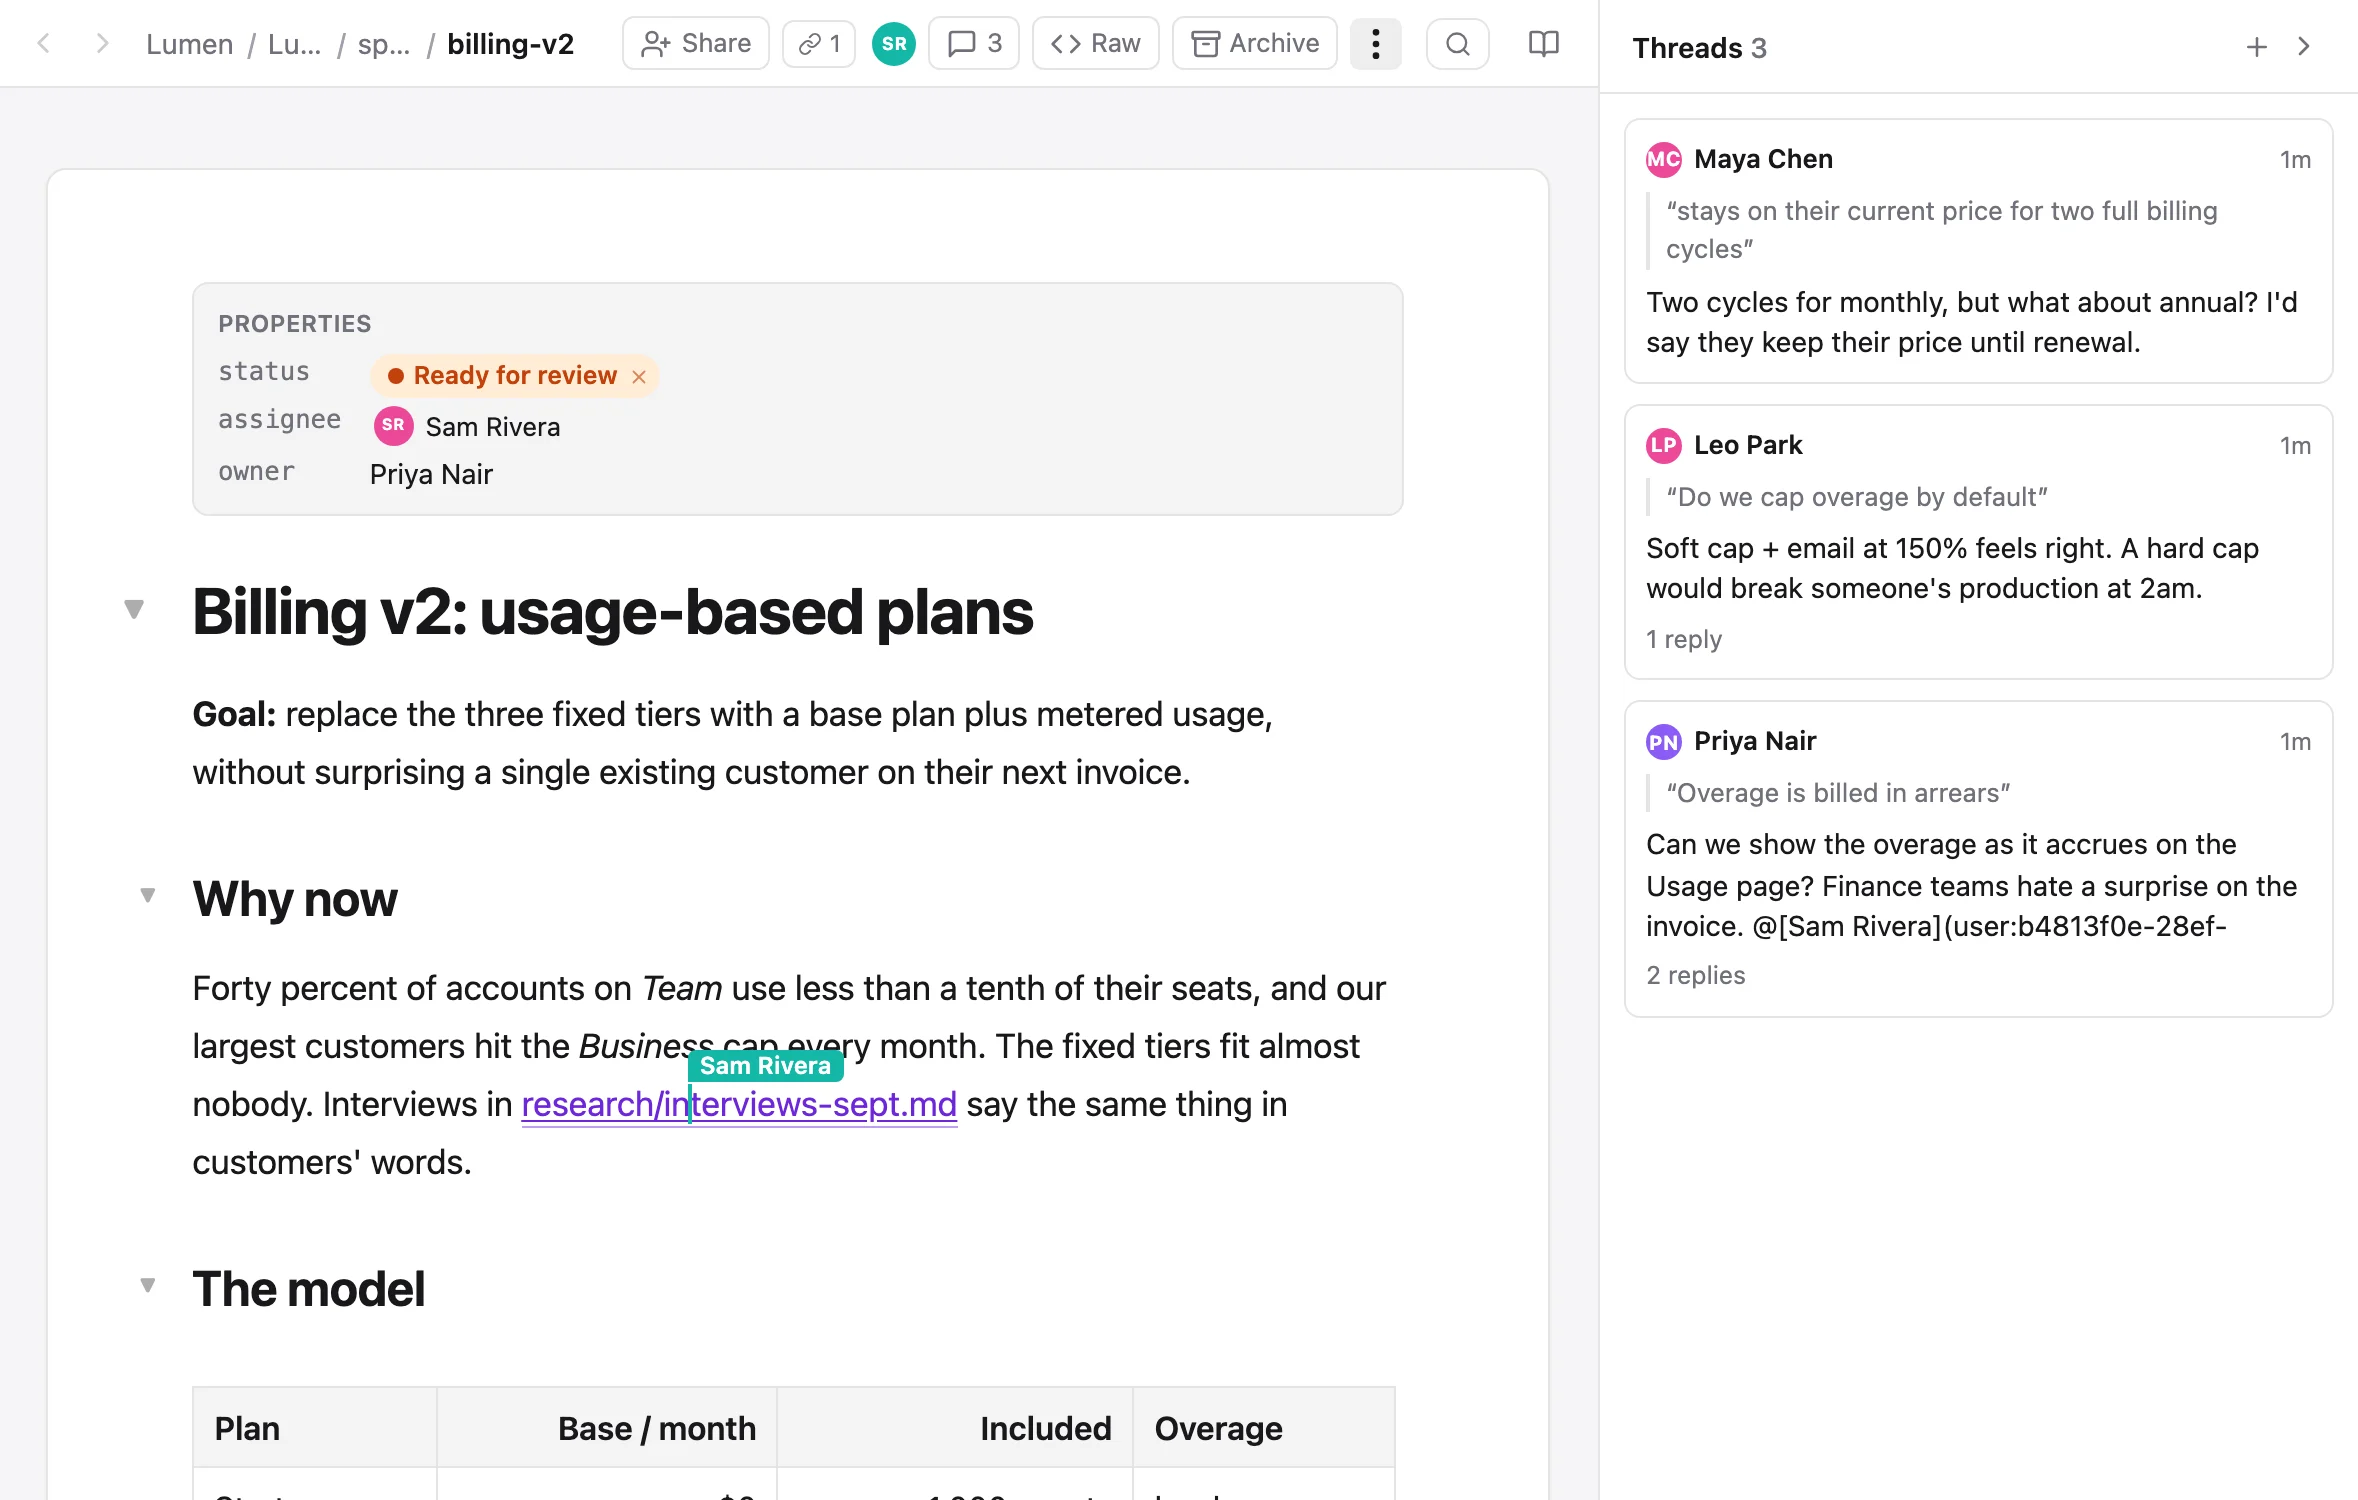This screenshot has width=2358, height=1500.
Task: Click the quoted text 'Overage is billed in arrears'
Action: tap(1838, 793)
